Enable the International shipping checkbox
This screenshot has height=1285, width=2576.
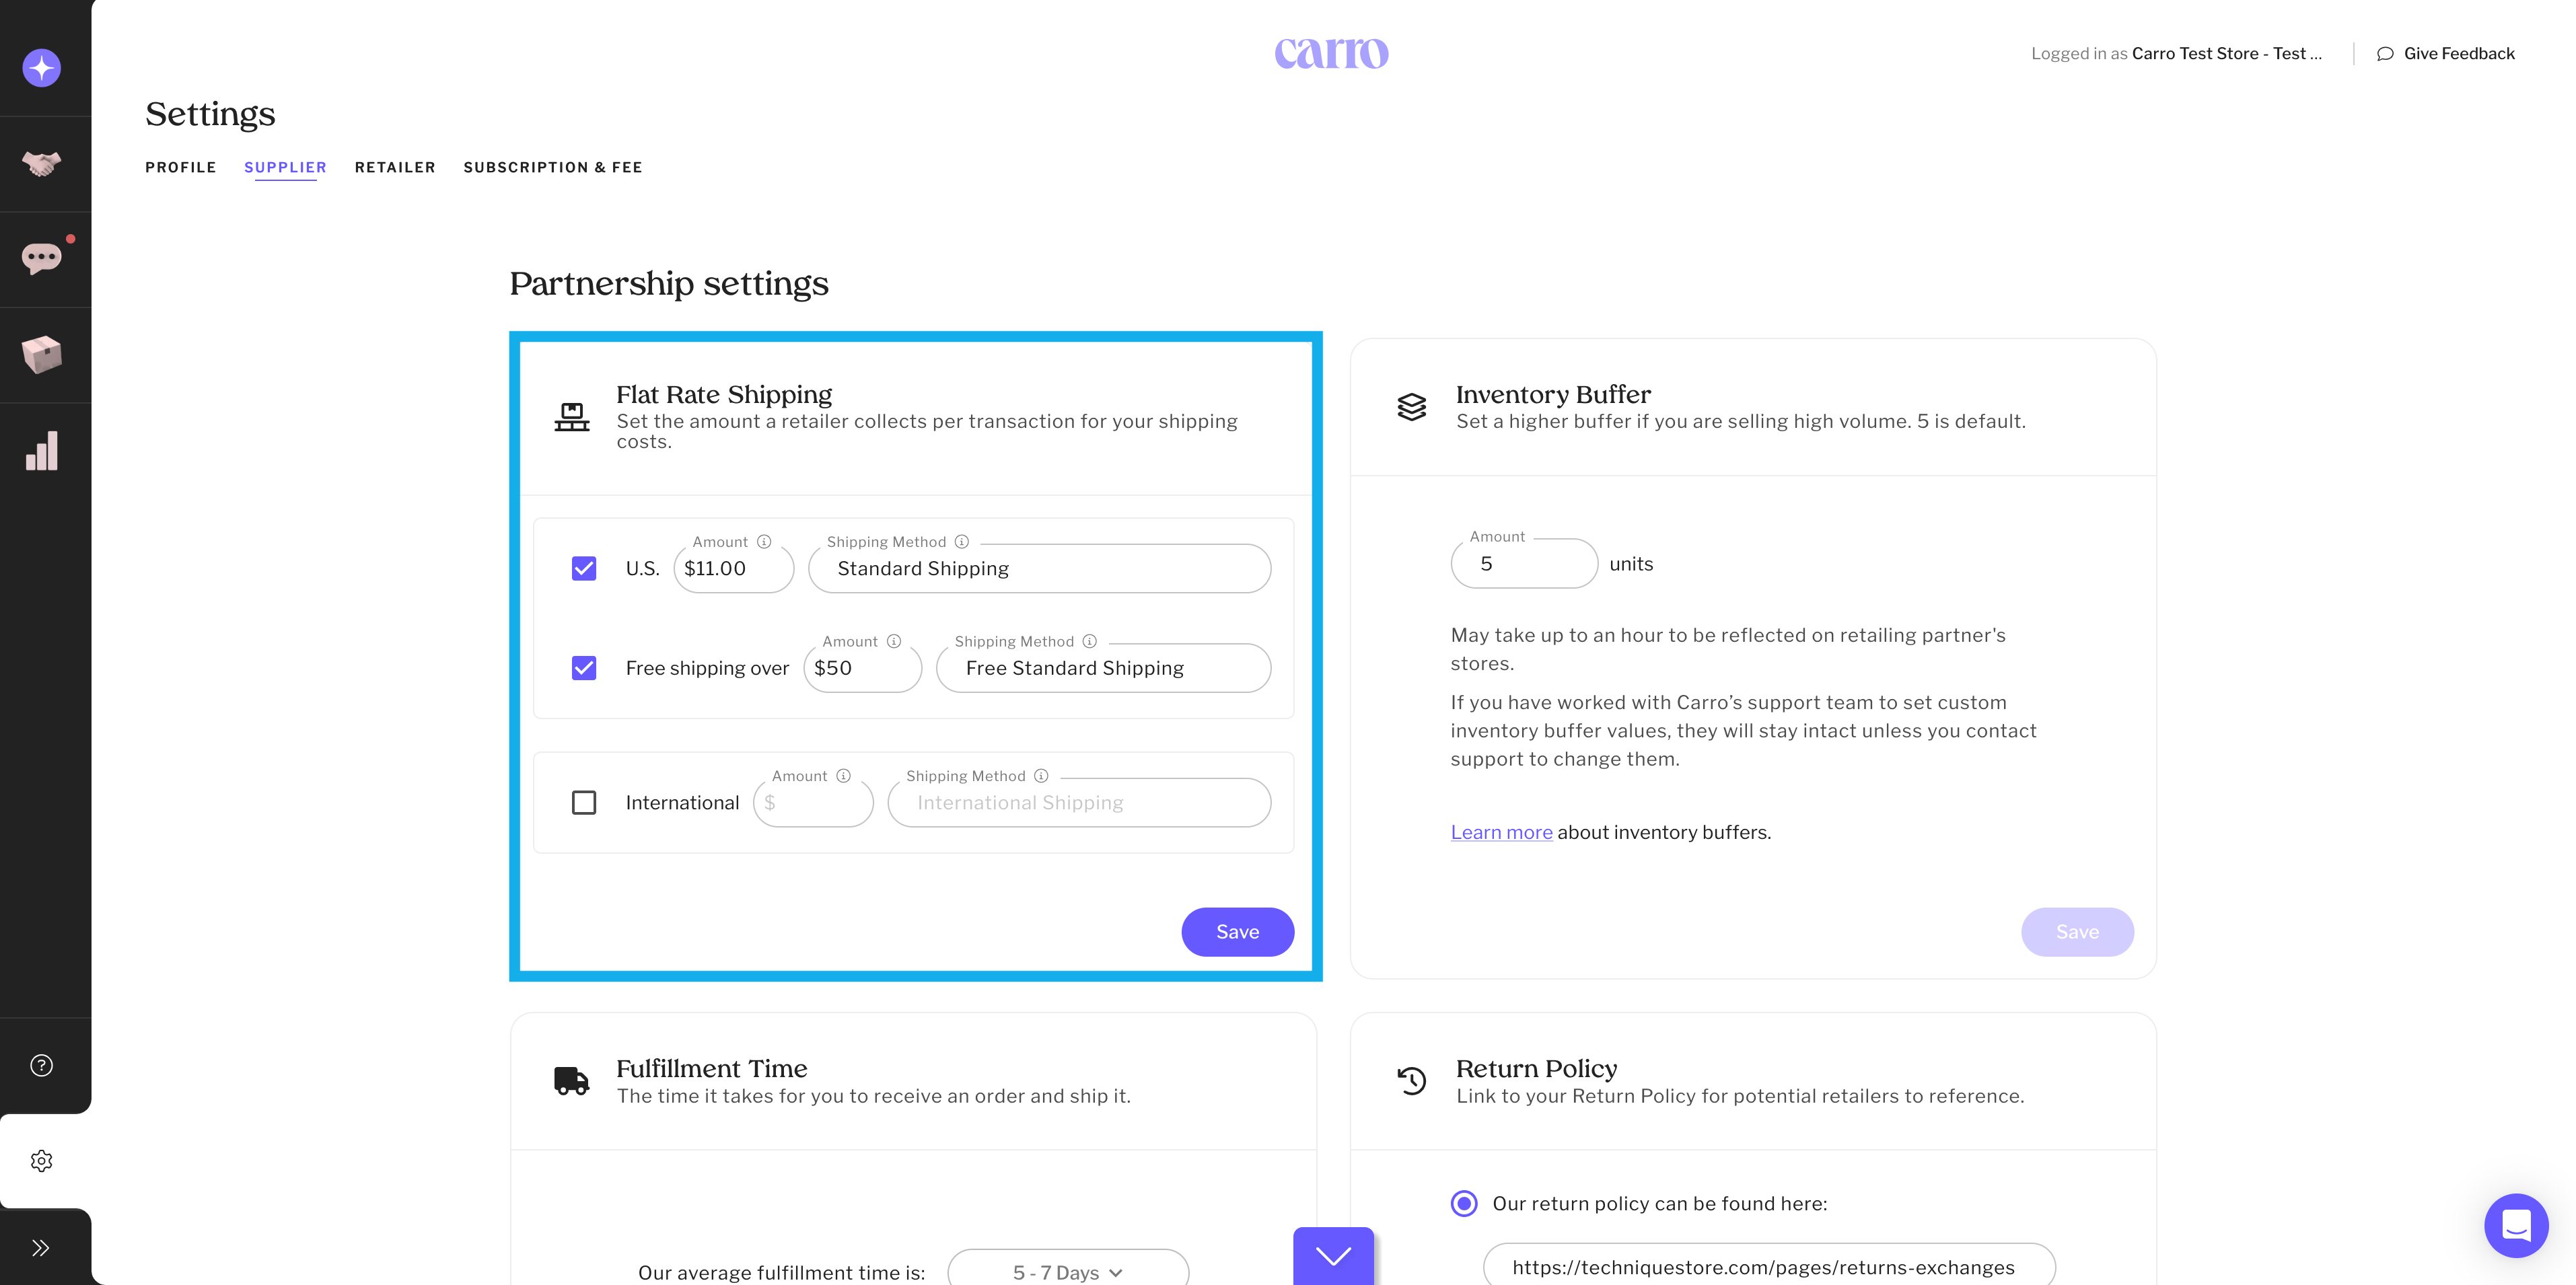(584, 803)
